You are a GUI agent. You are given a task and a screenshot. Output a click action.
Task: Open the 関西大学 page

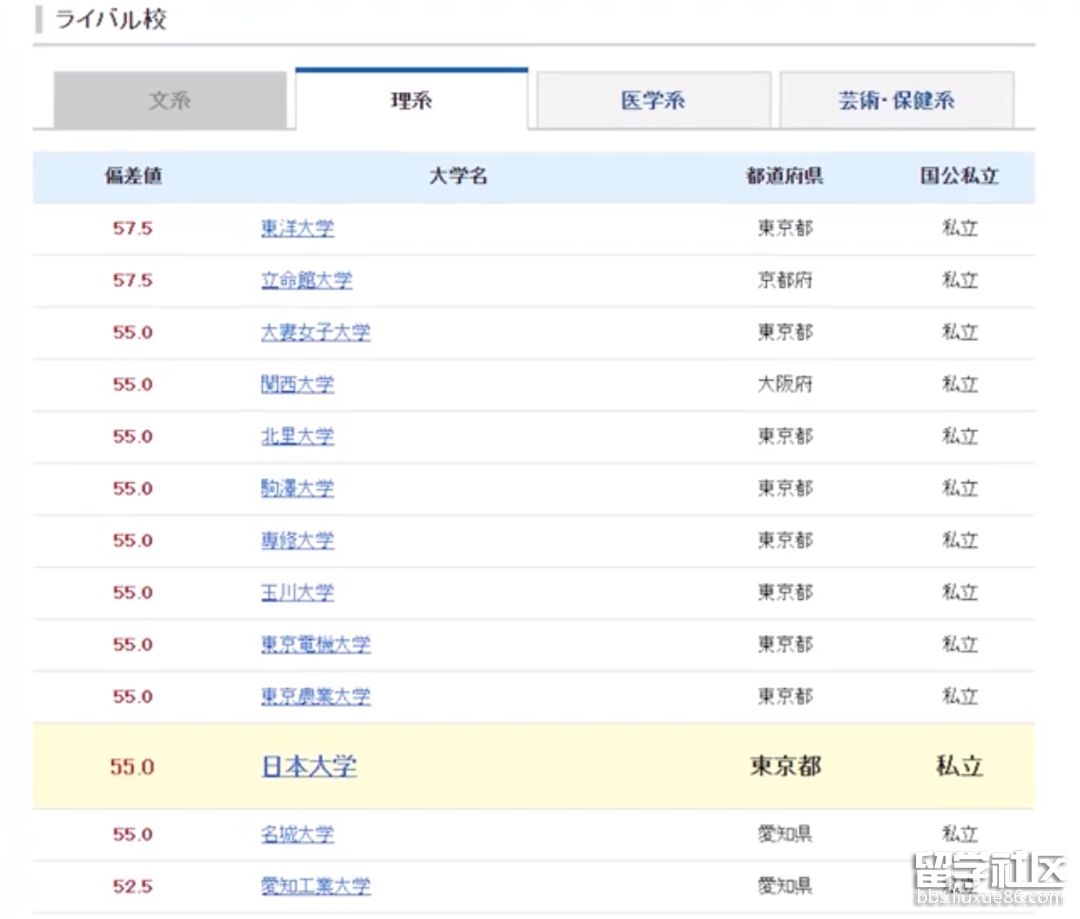297,384
